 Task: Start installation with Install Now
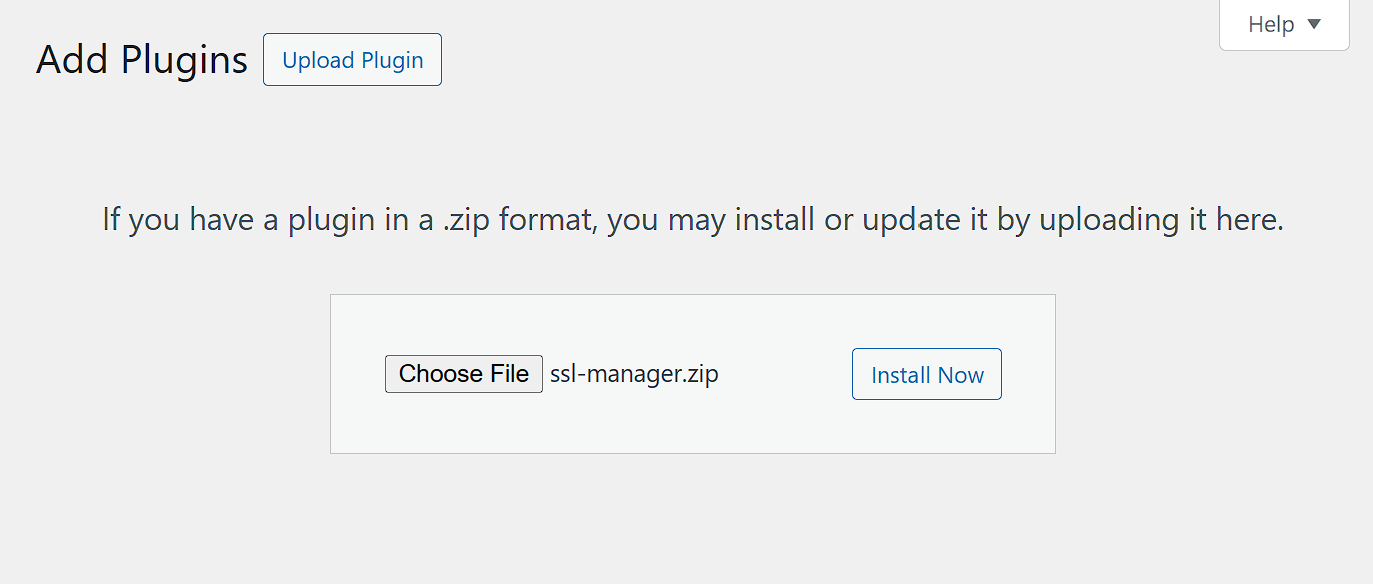coord(927,375)
